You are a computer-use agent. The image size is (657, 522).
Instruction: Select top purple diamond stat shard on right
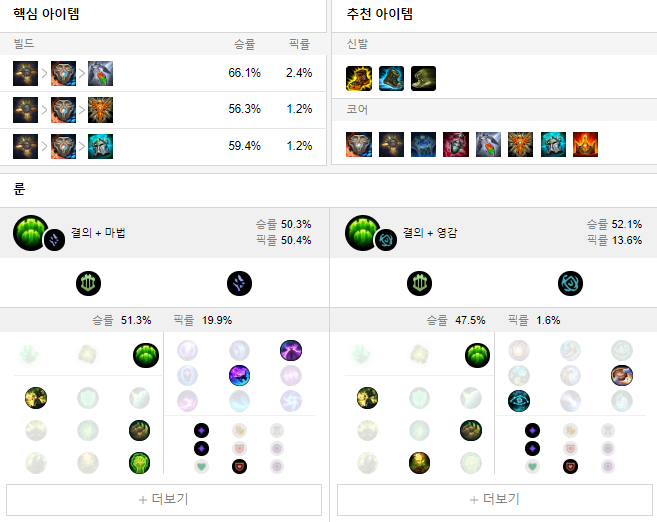tap(533, 430)
